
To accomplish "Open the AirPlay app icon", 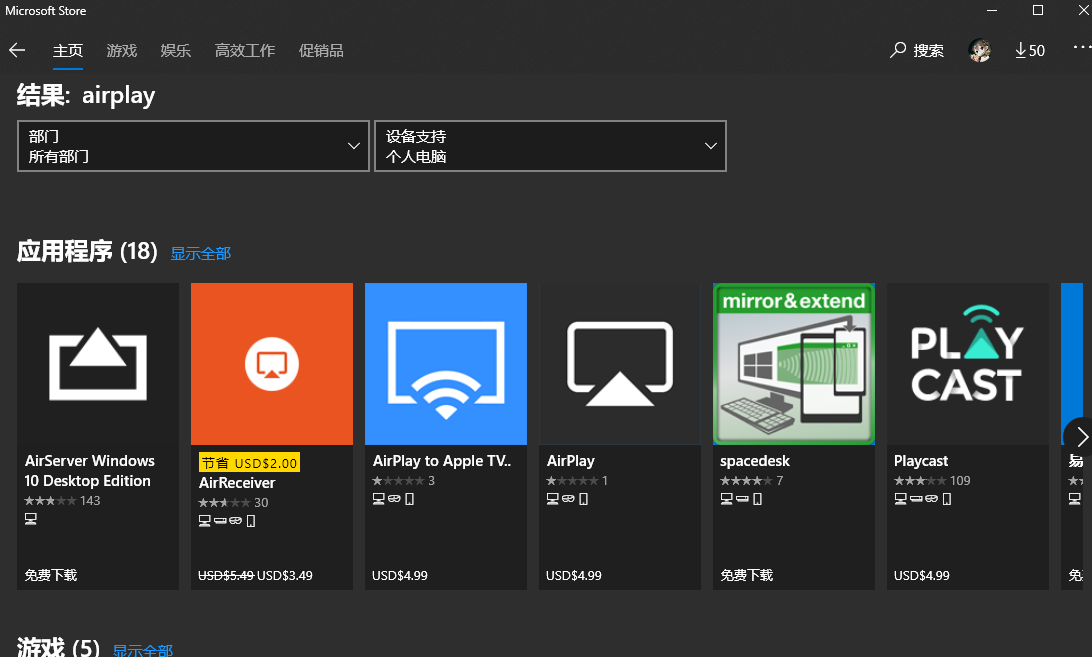I will click(620, 364).
